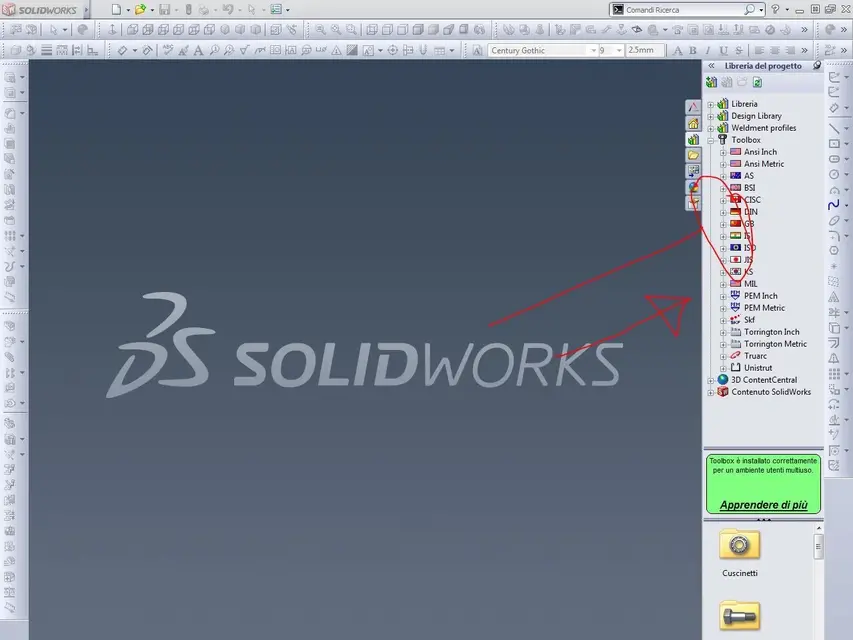Viewport: 853px width, 640px height.
Task: Click the Cuscinetti folder thumbnail
Action: (739, 545)
